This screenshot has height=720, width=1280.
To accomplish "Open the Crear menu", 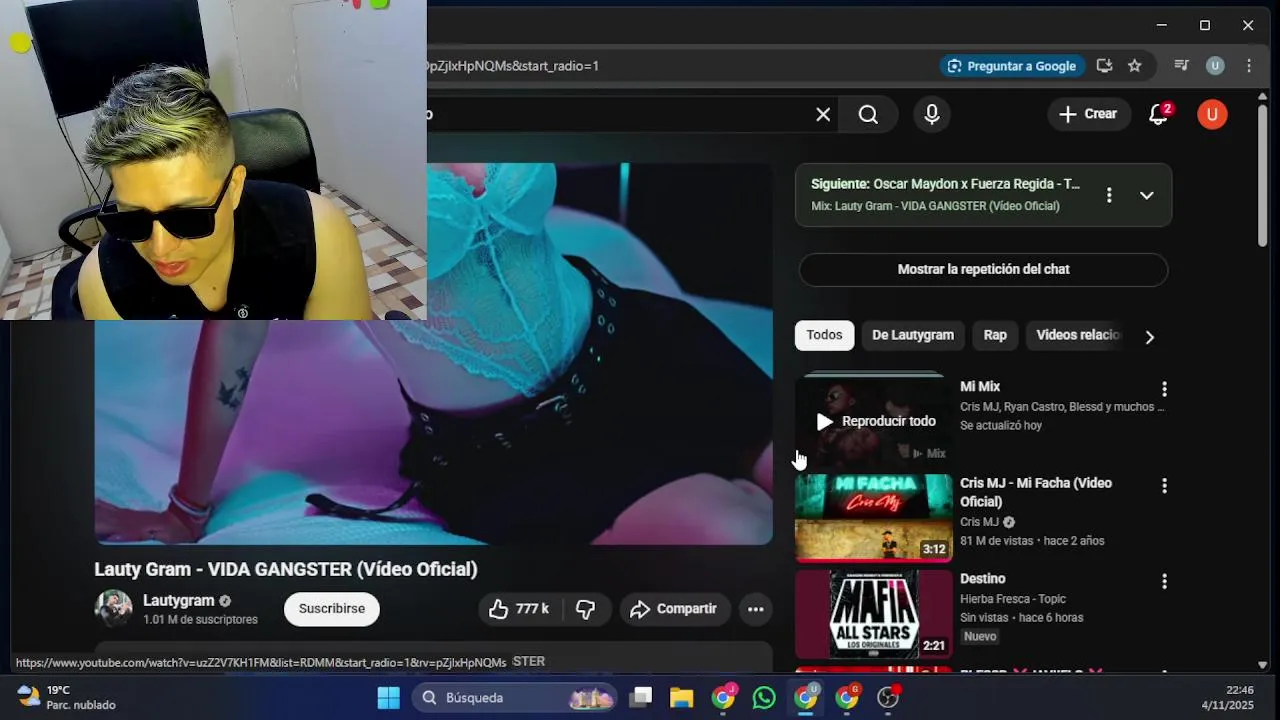I will click(1088, 114).
